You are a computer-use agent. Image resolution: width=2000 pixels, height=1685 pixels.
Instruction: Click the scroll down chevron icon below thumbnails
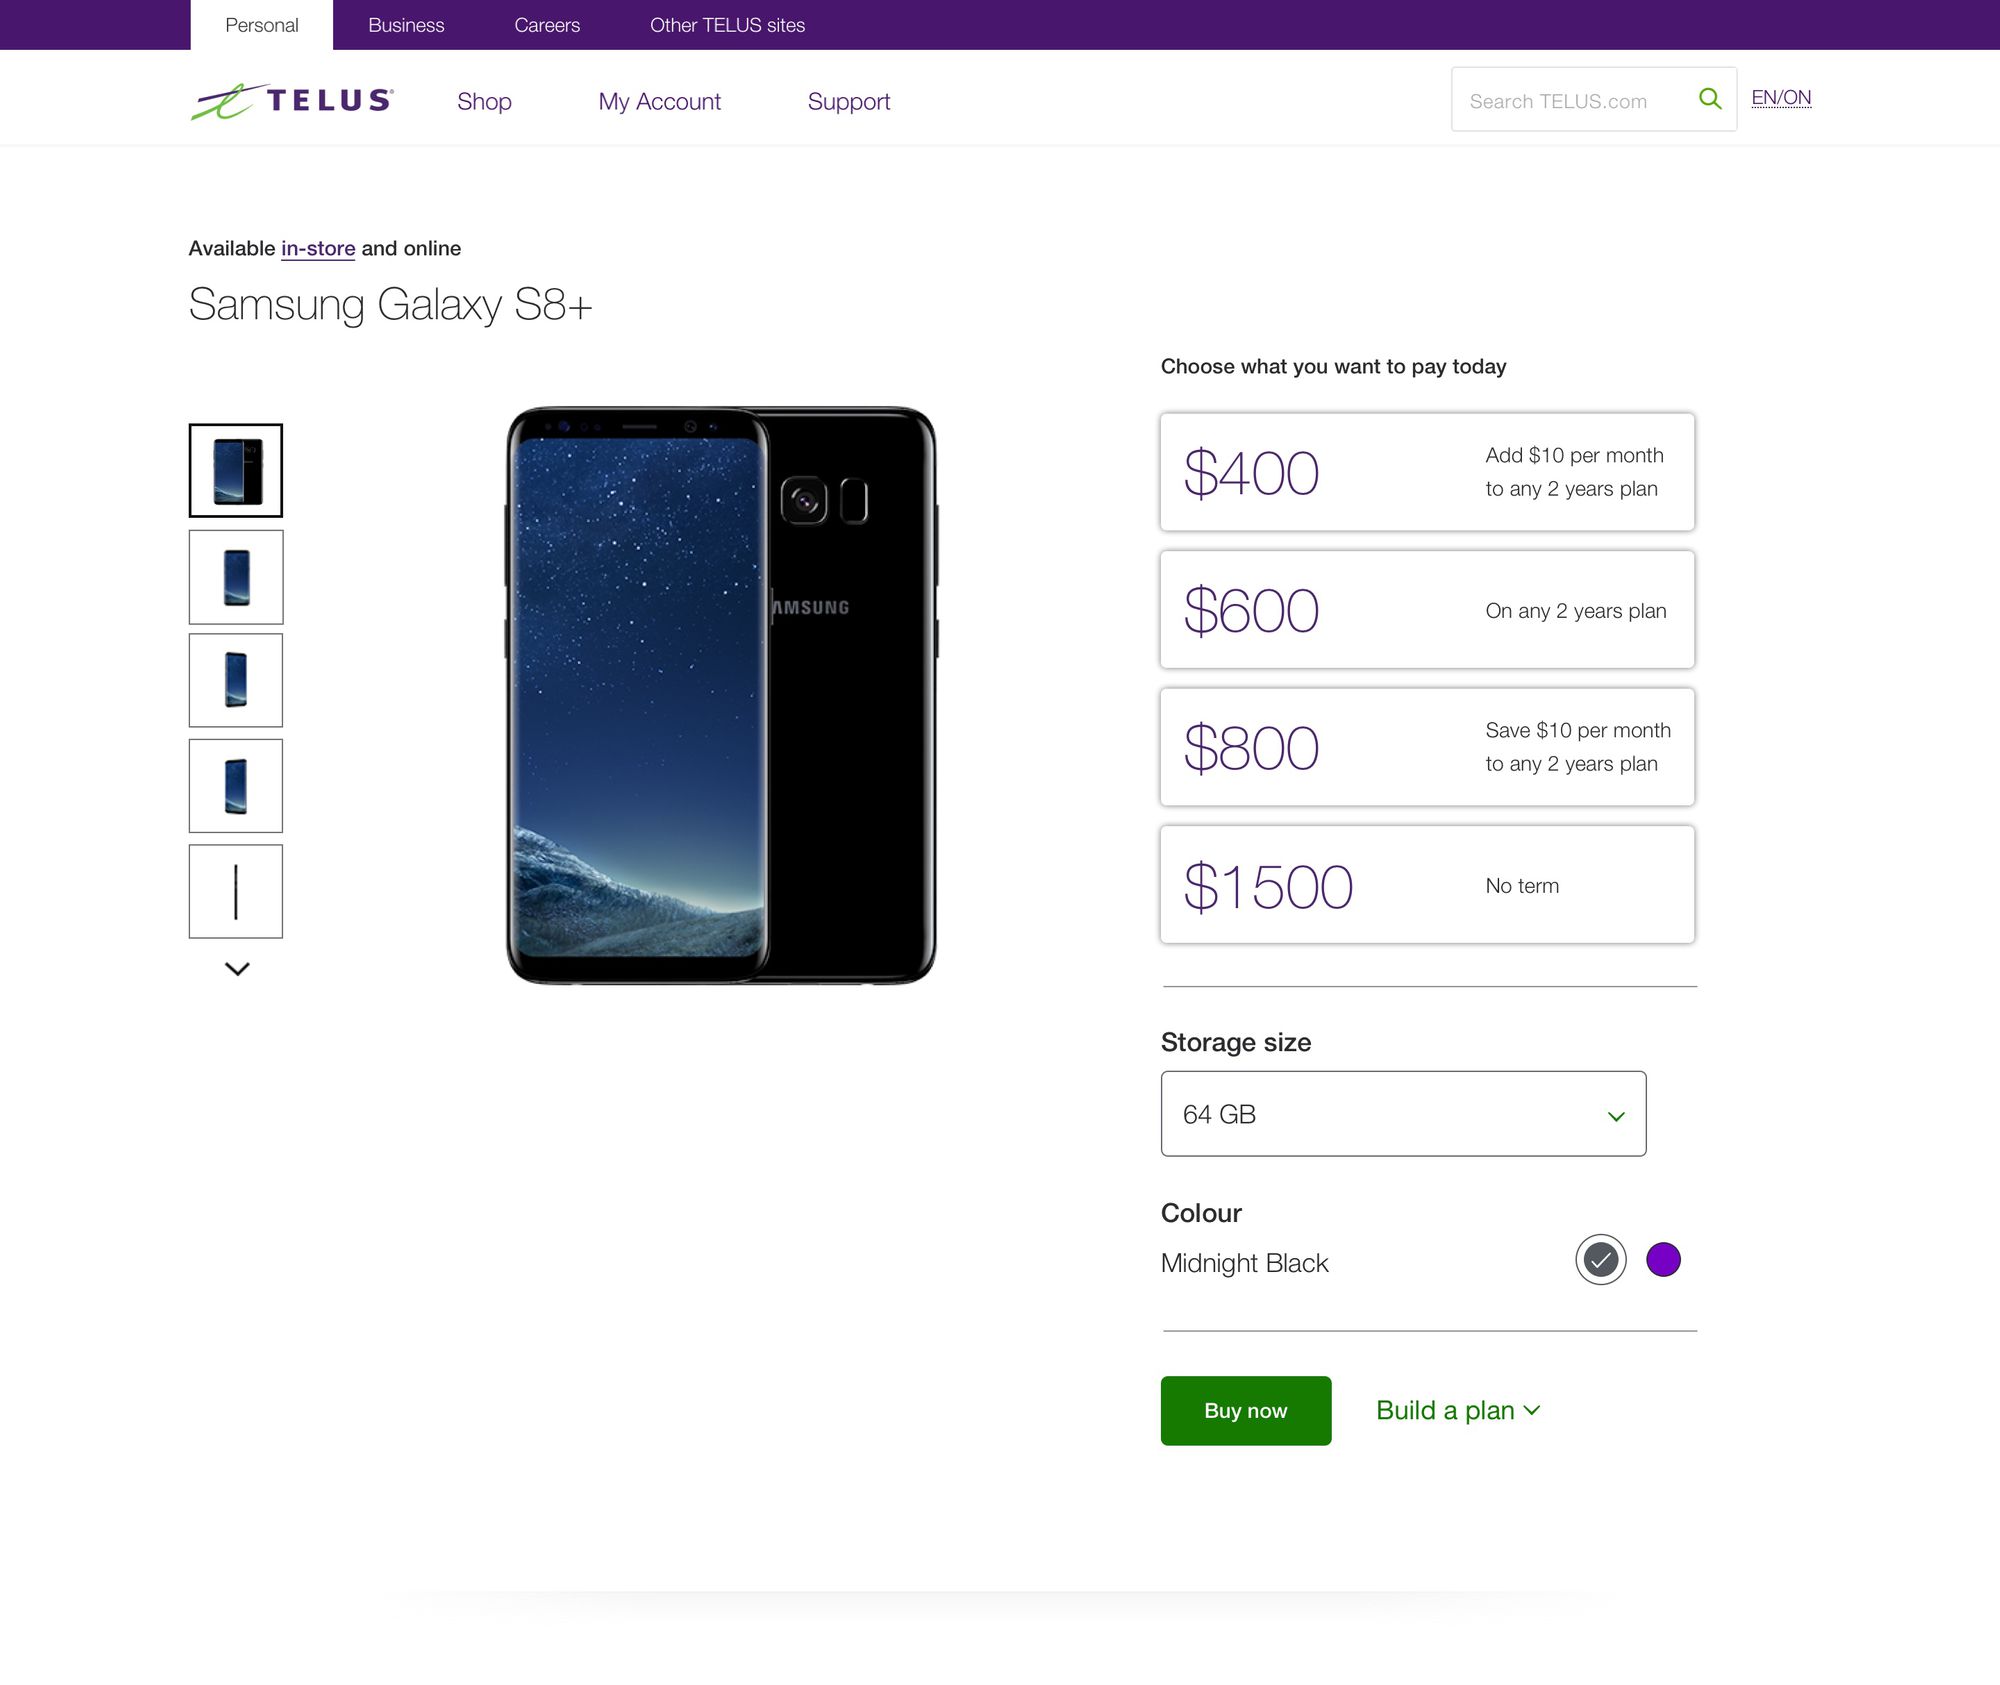click(x=236, y=968)
